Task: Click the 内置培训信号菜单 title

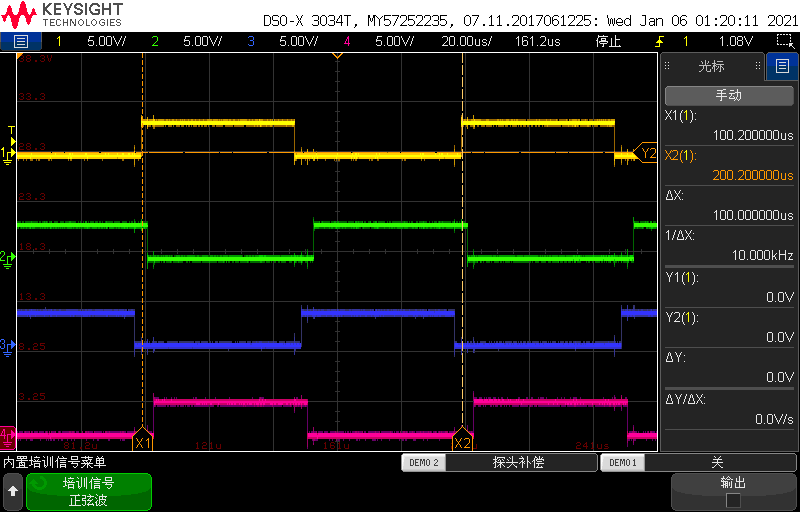Action: pos(55,463)
